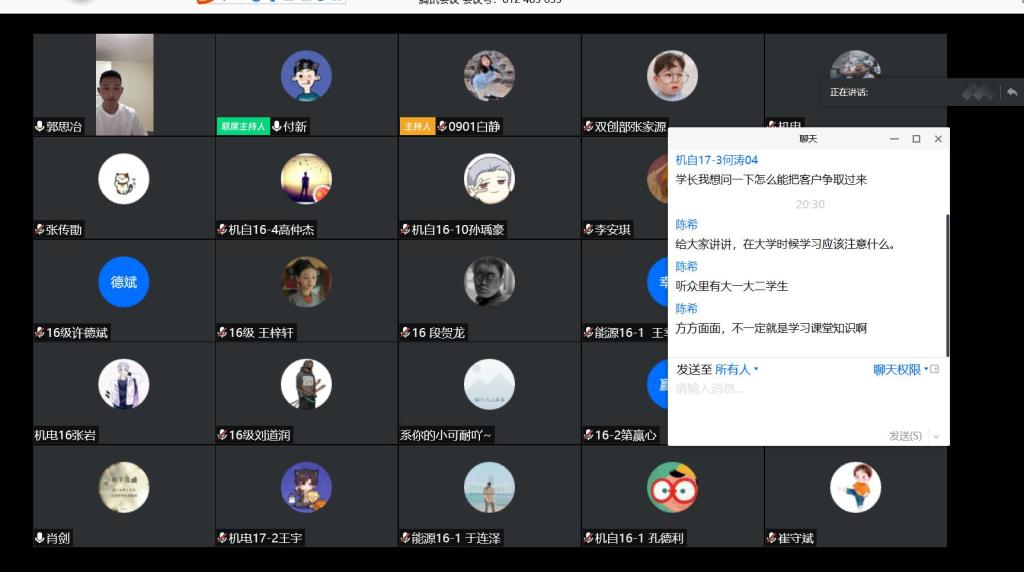Viewport: 1024px width, 572px height.
Task: Click the muted mic icon beside 张传勘
Action: tap(40, 230)
